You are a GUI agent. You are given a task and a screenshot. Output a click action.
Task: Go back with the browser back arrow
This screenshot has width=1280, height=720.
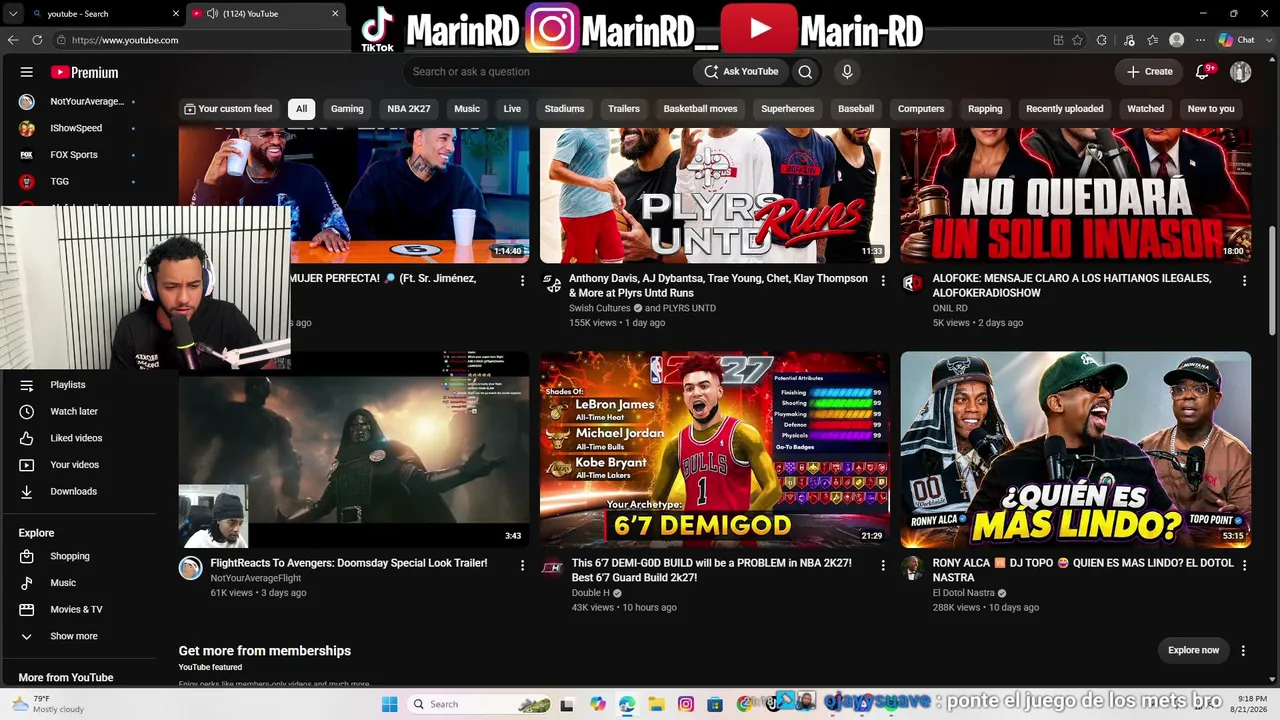(x=13, y=40)
